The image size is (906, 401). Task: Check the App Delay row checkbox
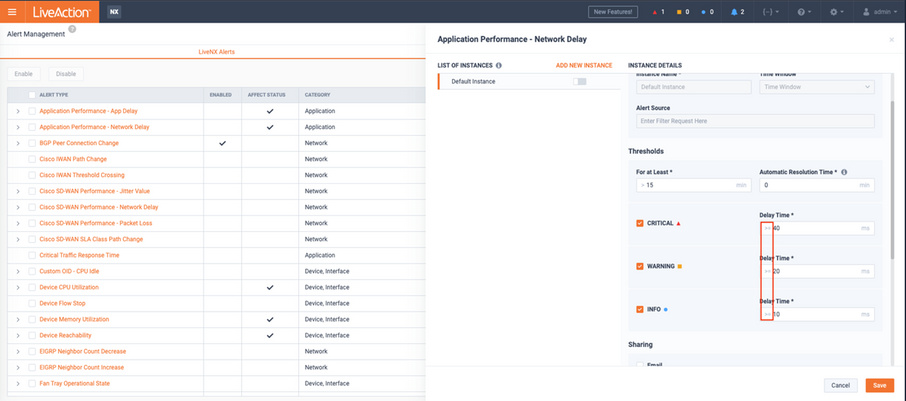[32, 111]
